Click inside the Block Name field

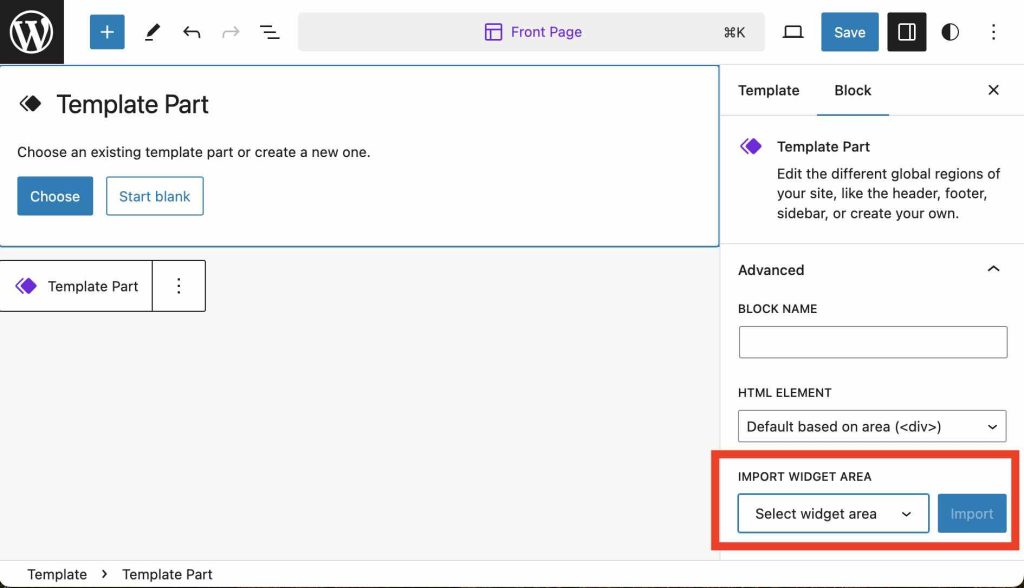[x=871, y=342]
